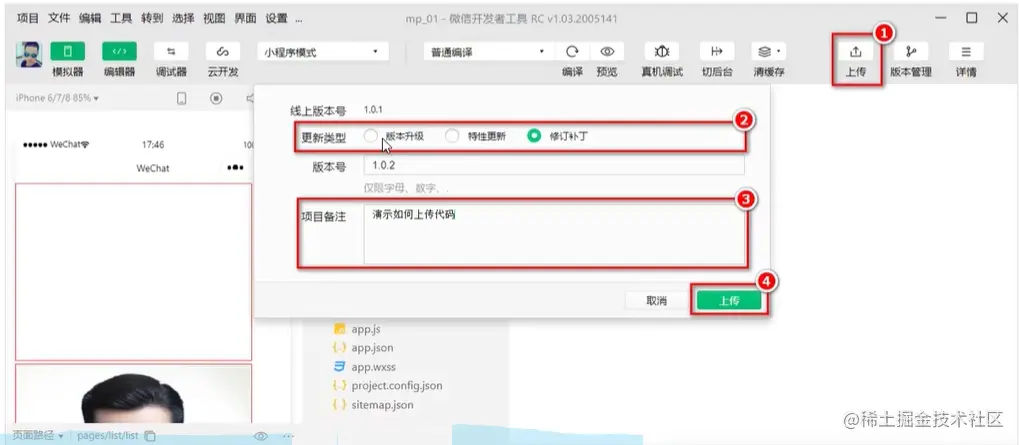Open Version Management (版本管理)
The width and height of the screenshot is (1019, 445).
[x=910, y=51]
